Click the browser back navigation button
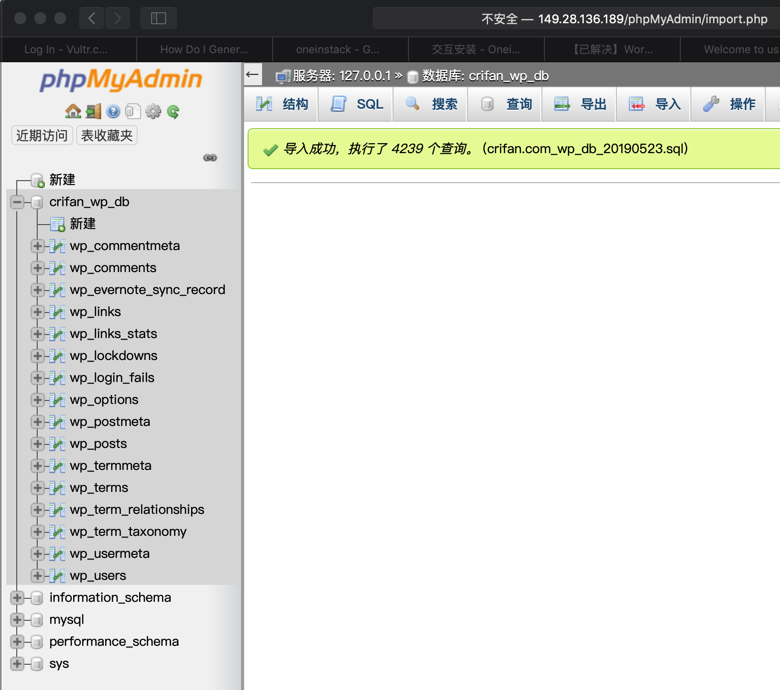 tap(92, 18)
